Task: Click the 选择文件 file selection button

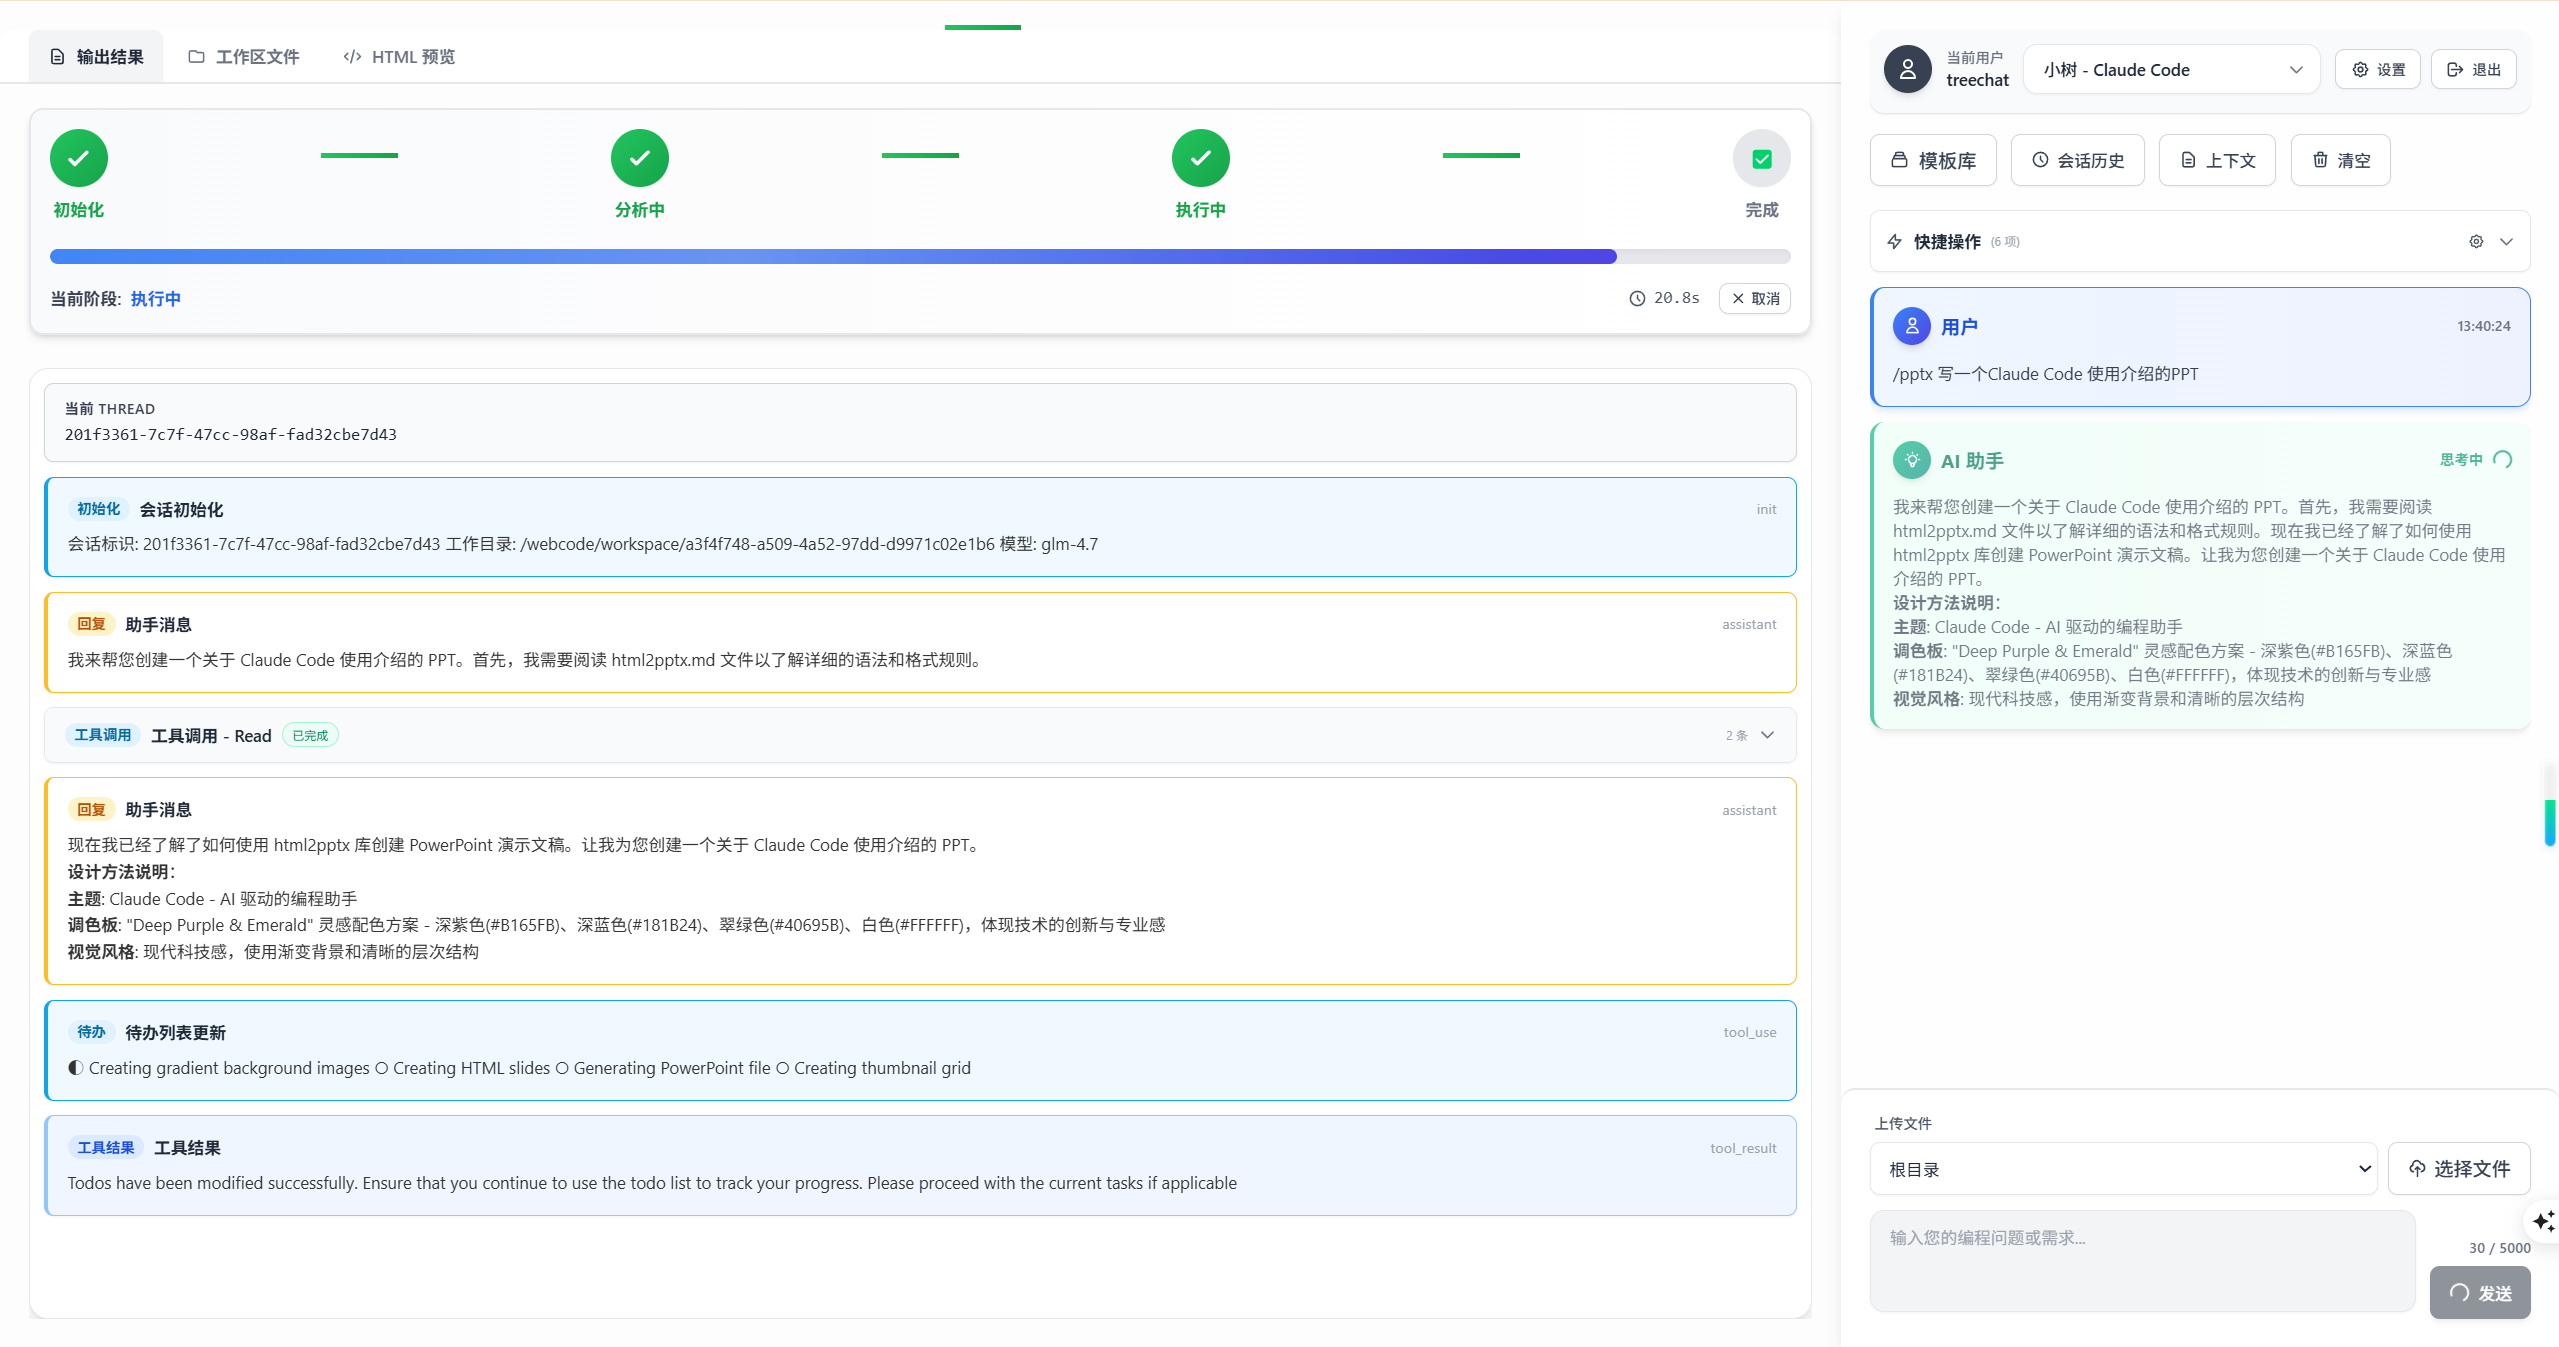Action: click(x=2459, y=1168)
